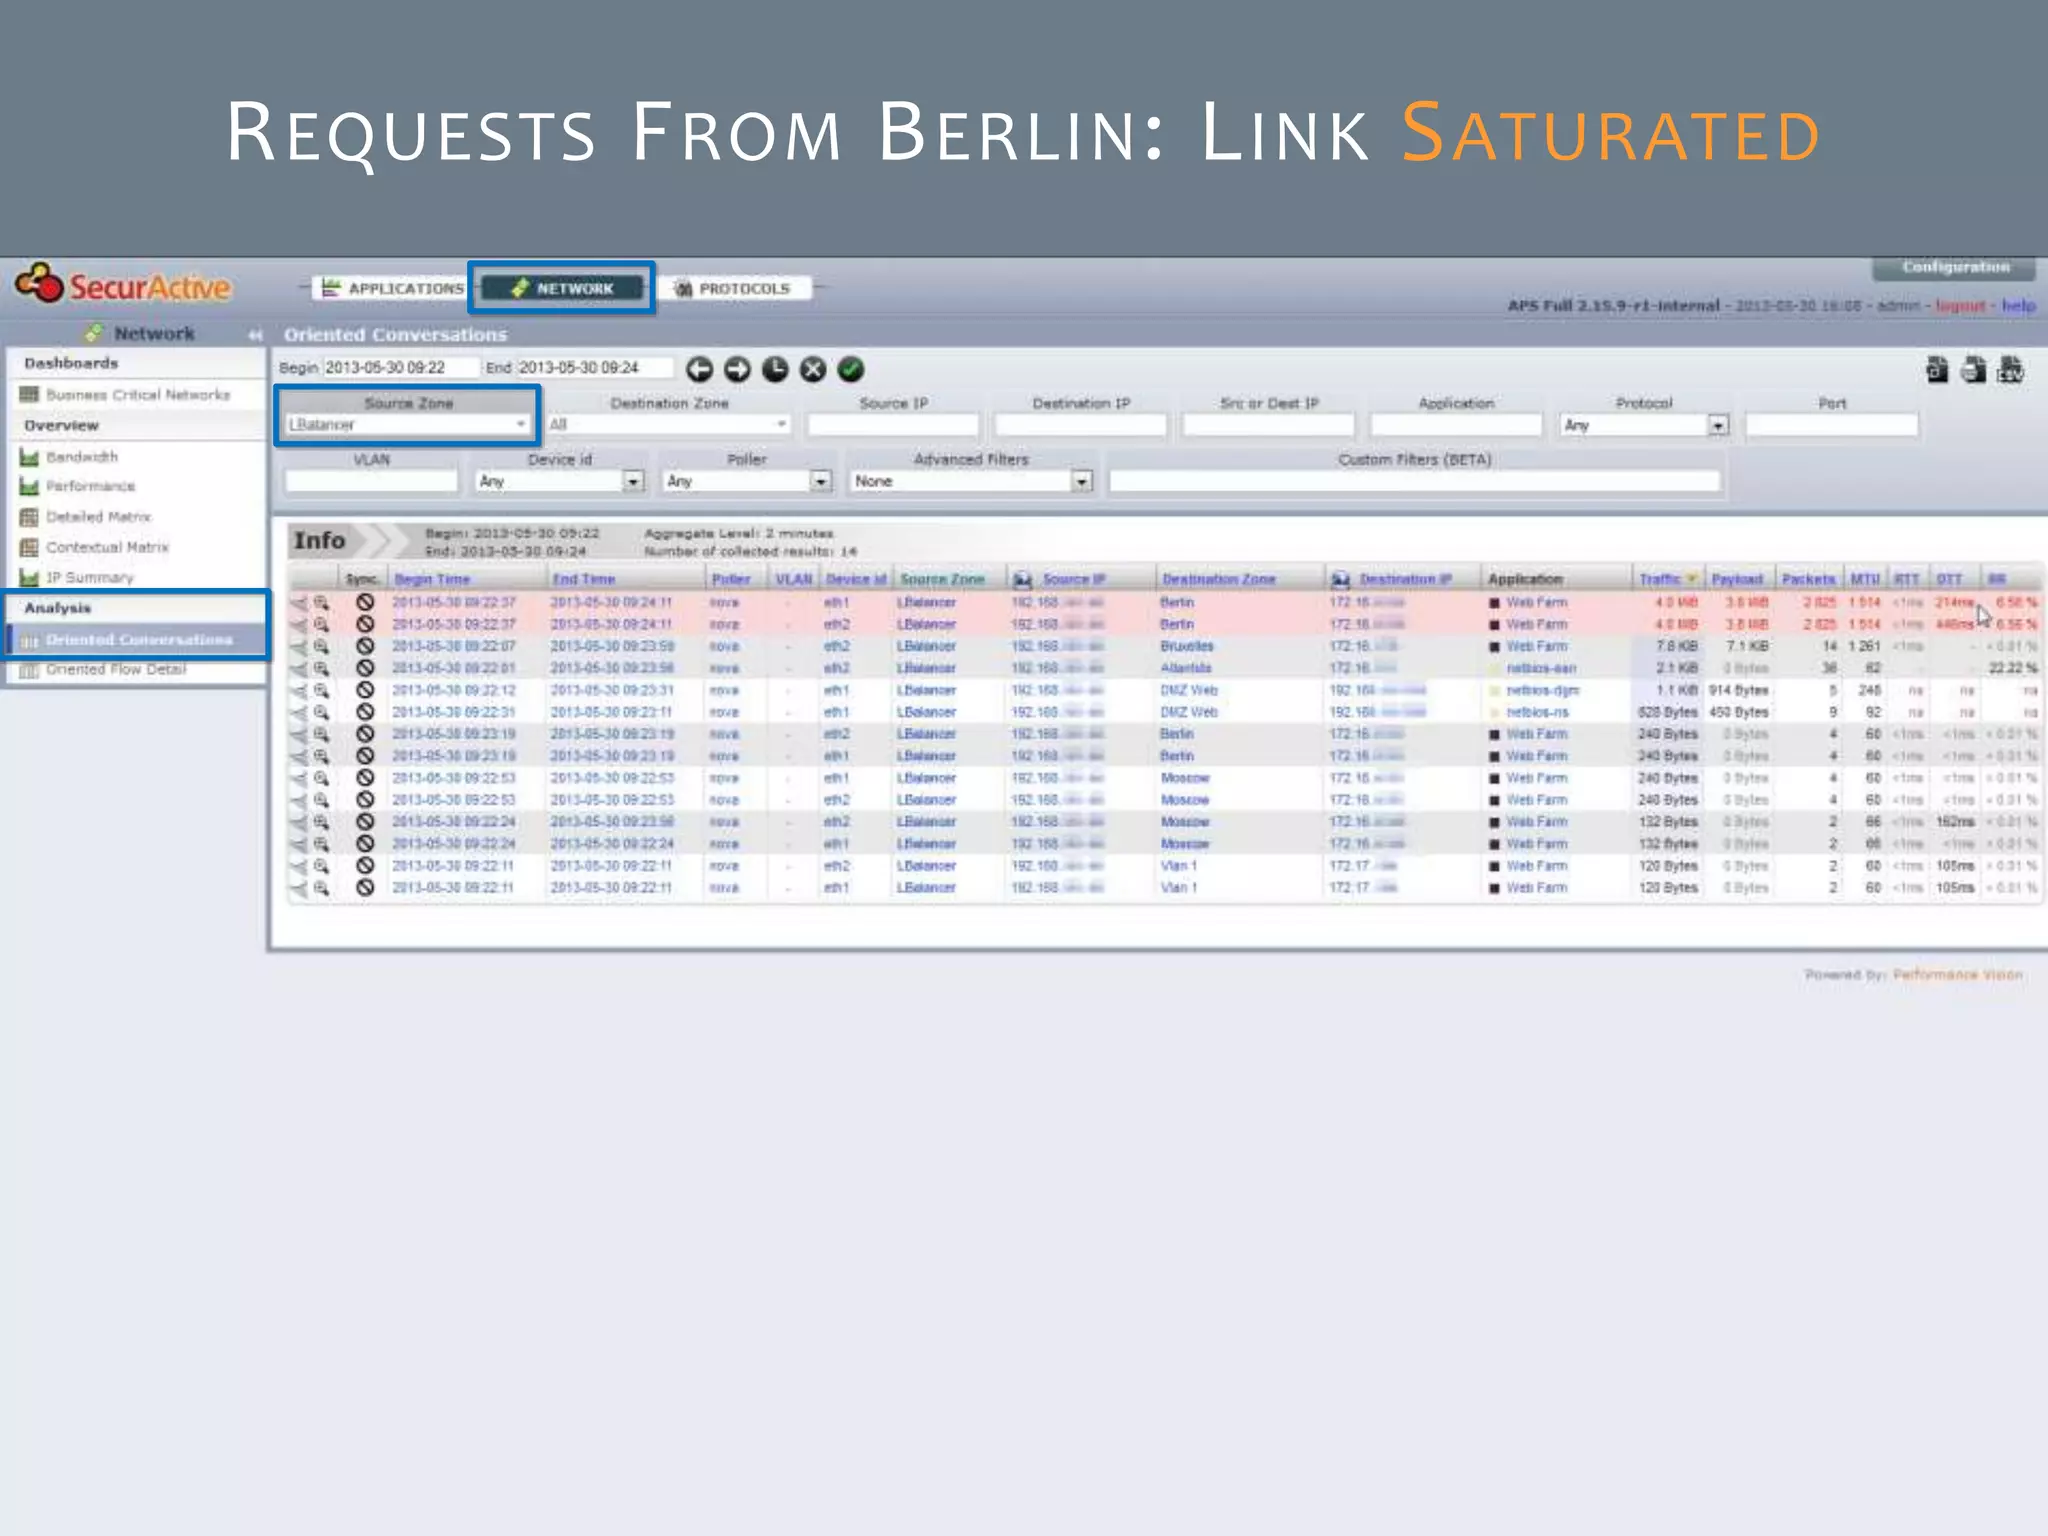Open the Source Zone dropdown
Viewport: 2048px width, 1536px height.
coord(408,425)
